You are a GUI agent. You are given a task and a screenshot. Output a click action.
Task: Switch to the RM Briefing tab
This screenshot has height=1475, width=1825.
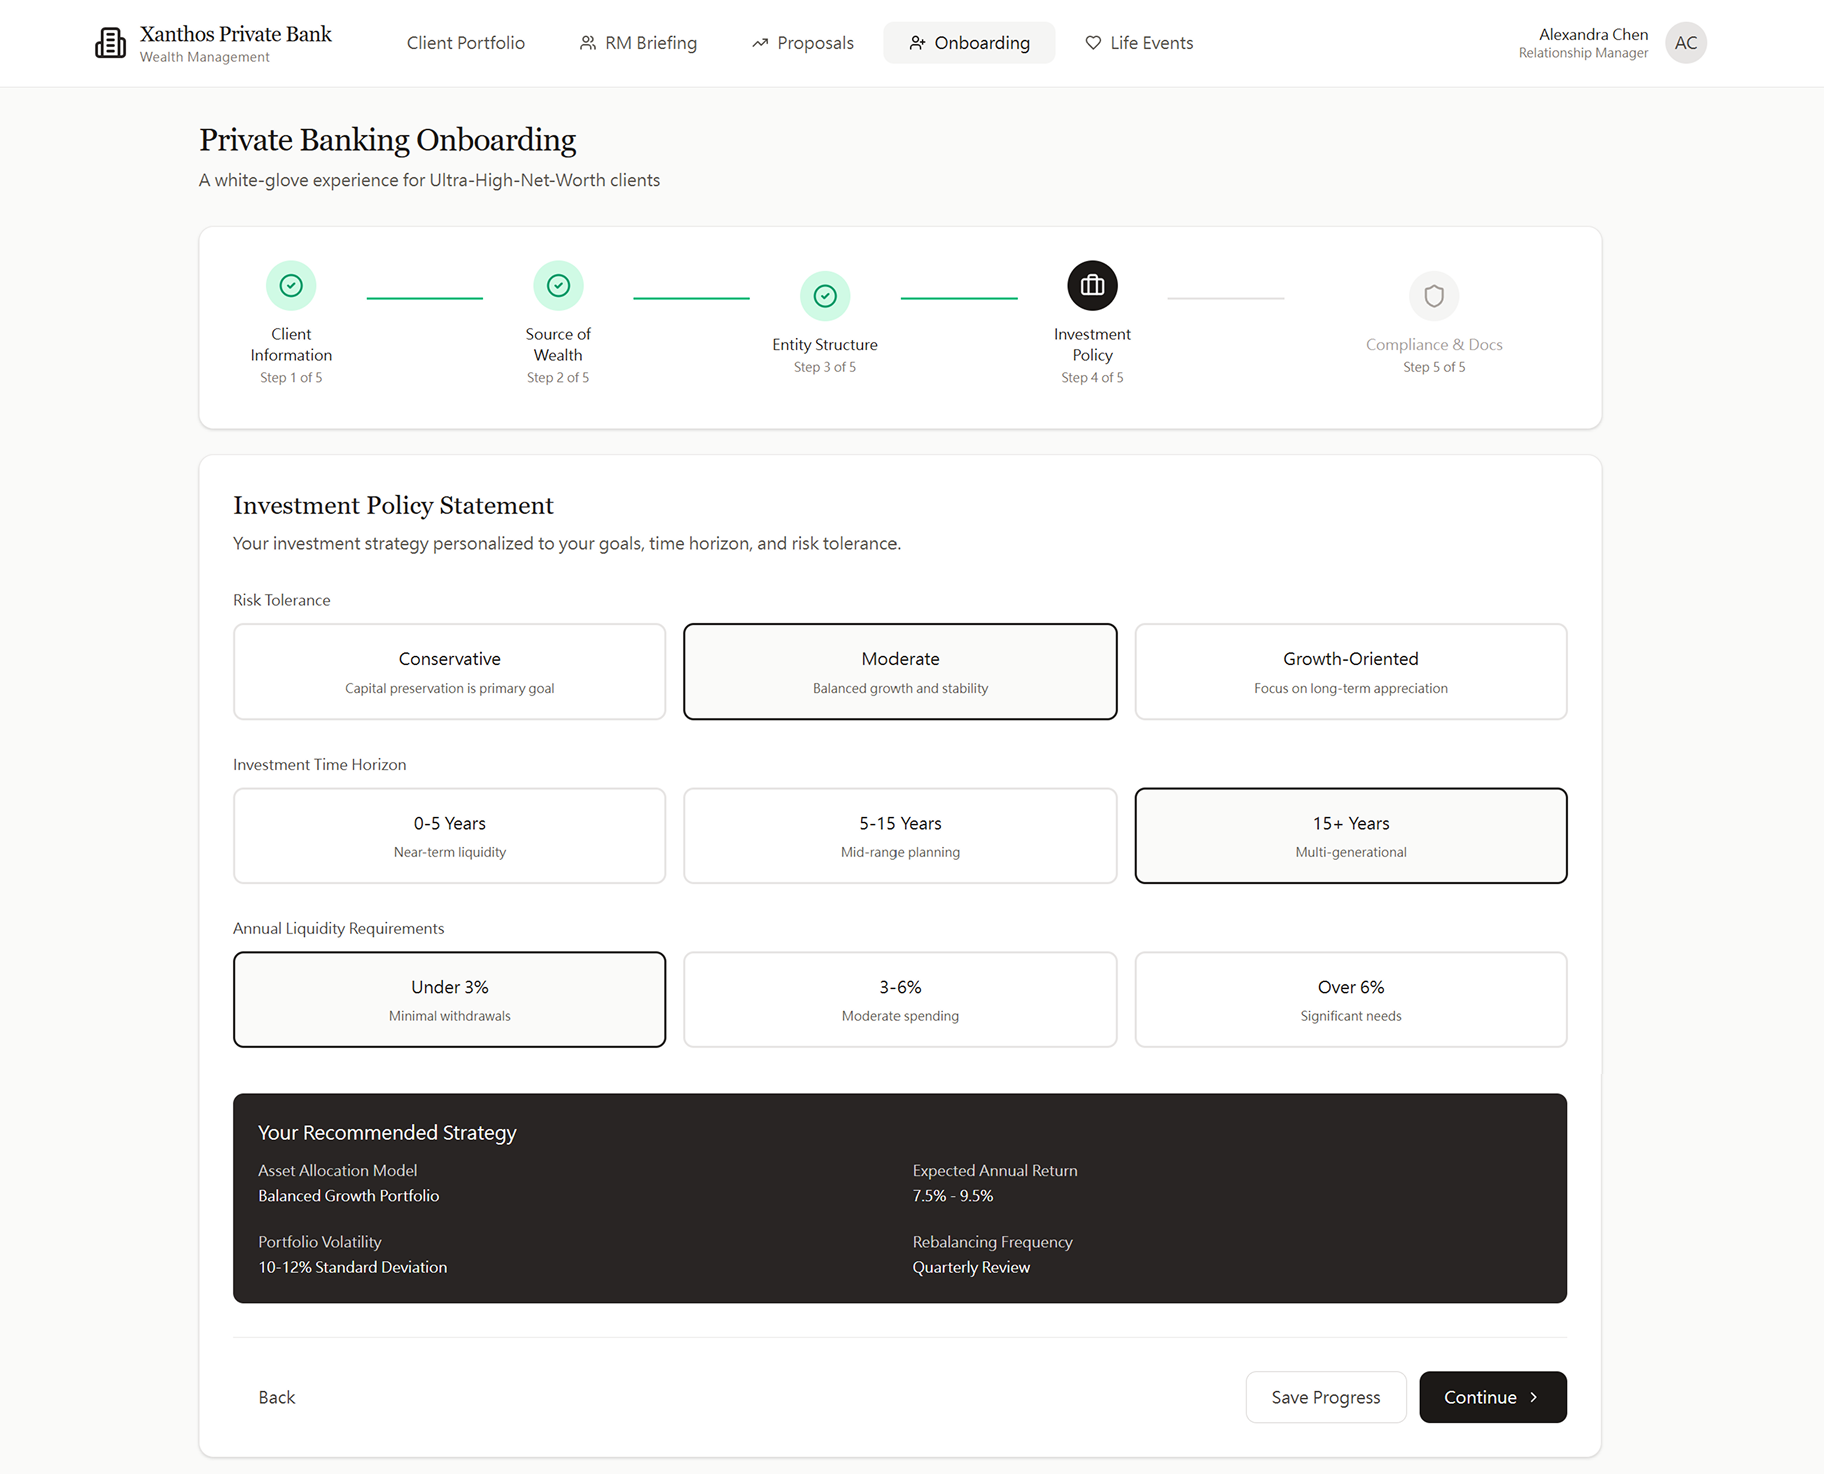click(638, 43)
